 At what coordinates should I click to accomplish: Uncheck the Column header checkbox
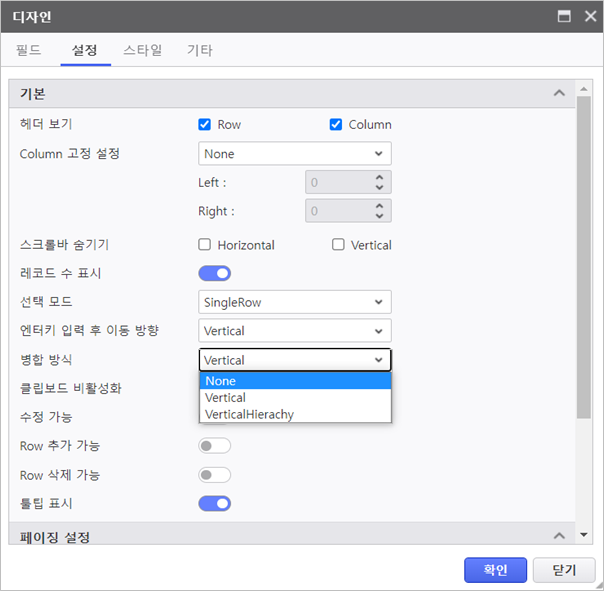336,125
